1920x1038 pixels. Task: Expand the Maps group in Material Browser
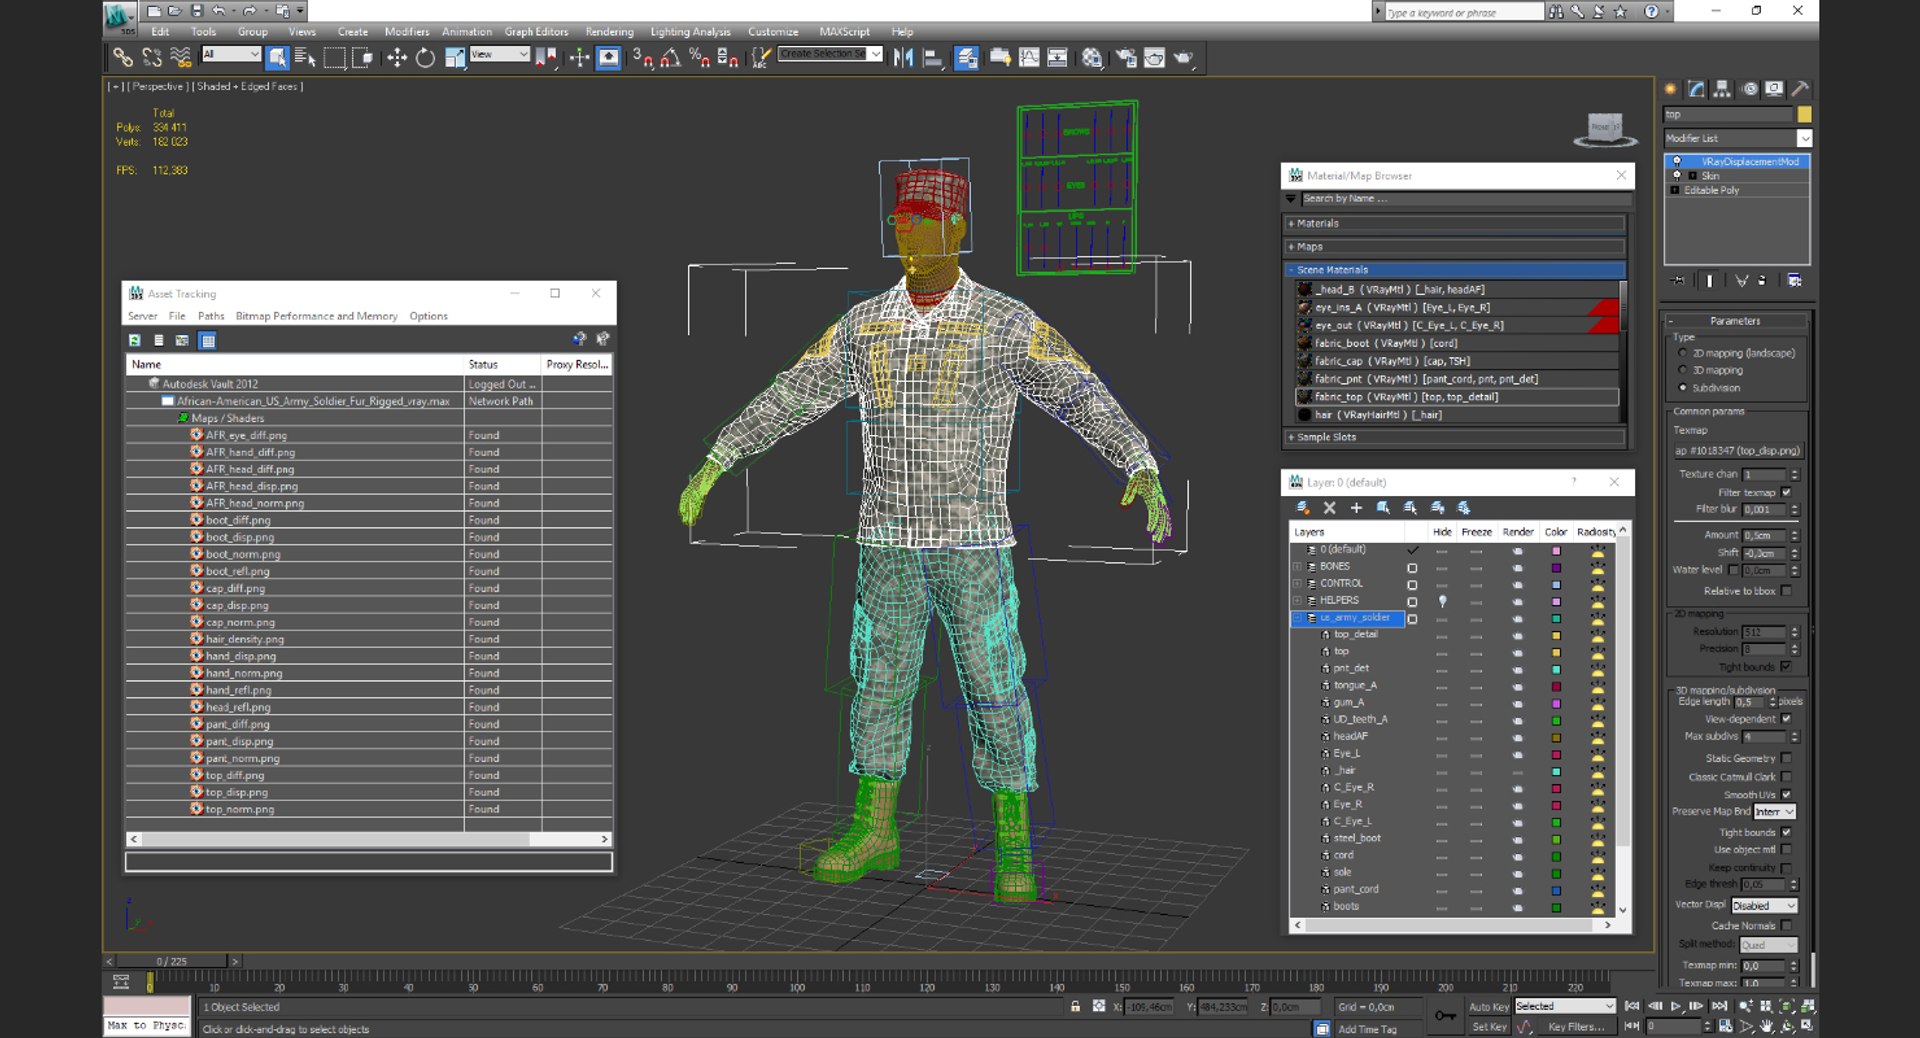(x=1456, y=247)
